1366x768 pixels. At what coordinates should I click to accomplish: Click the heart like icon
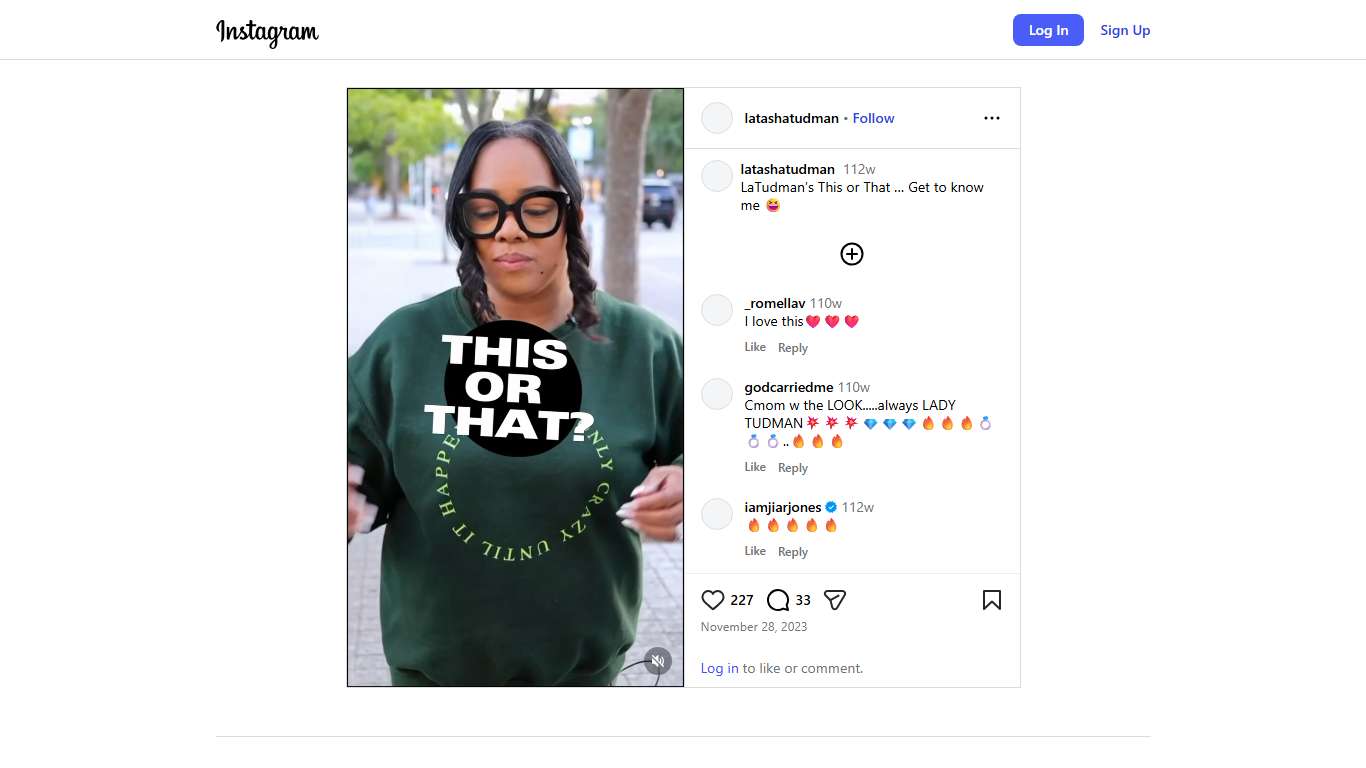(x=712, y=600)
